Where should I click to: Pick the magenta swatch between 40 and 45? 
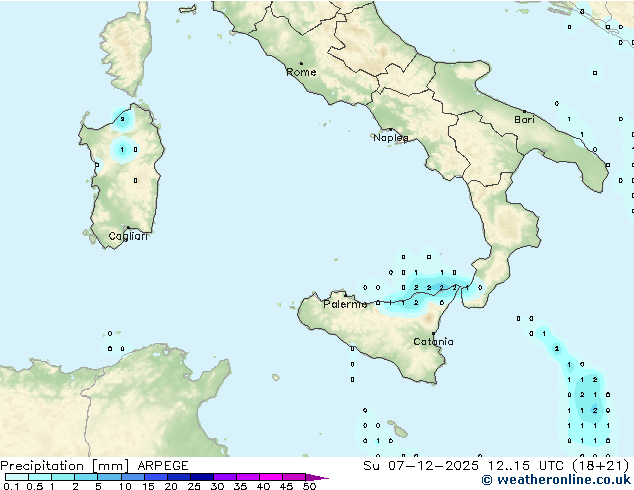(x=271, y=477)
